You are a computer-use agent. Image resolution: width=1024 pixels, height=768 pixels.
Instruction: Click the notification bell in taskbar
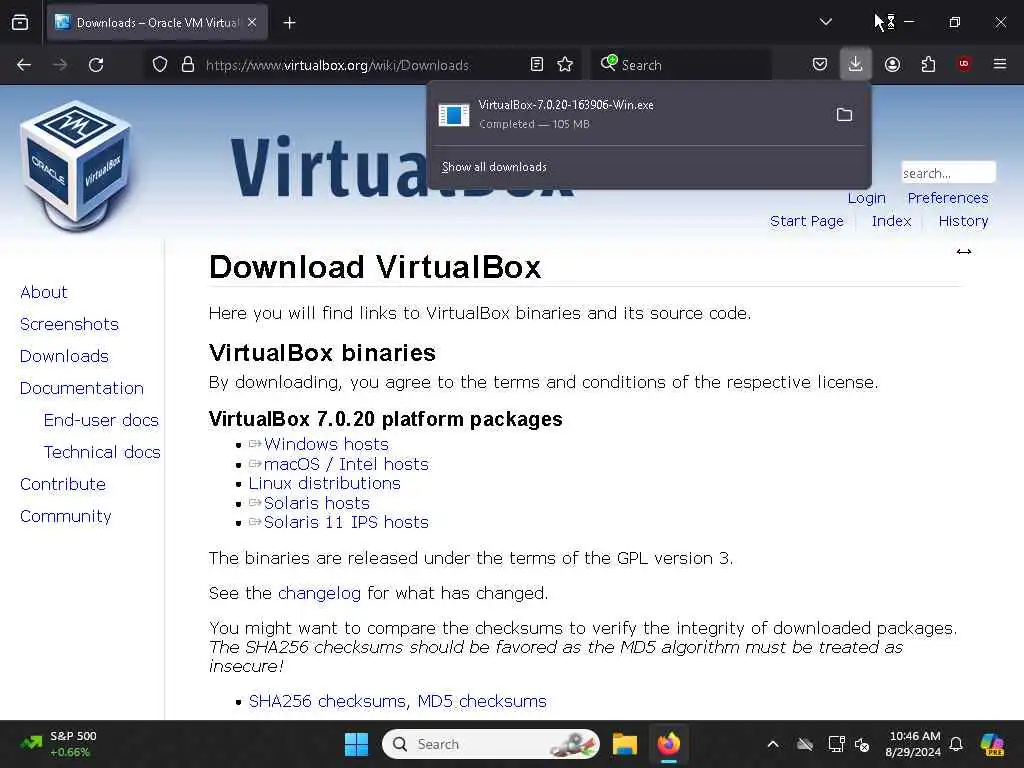[956, 744]
